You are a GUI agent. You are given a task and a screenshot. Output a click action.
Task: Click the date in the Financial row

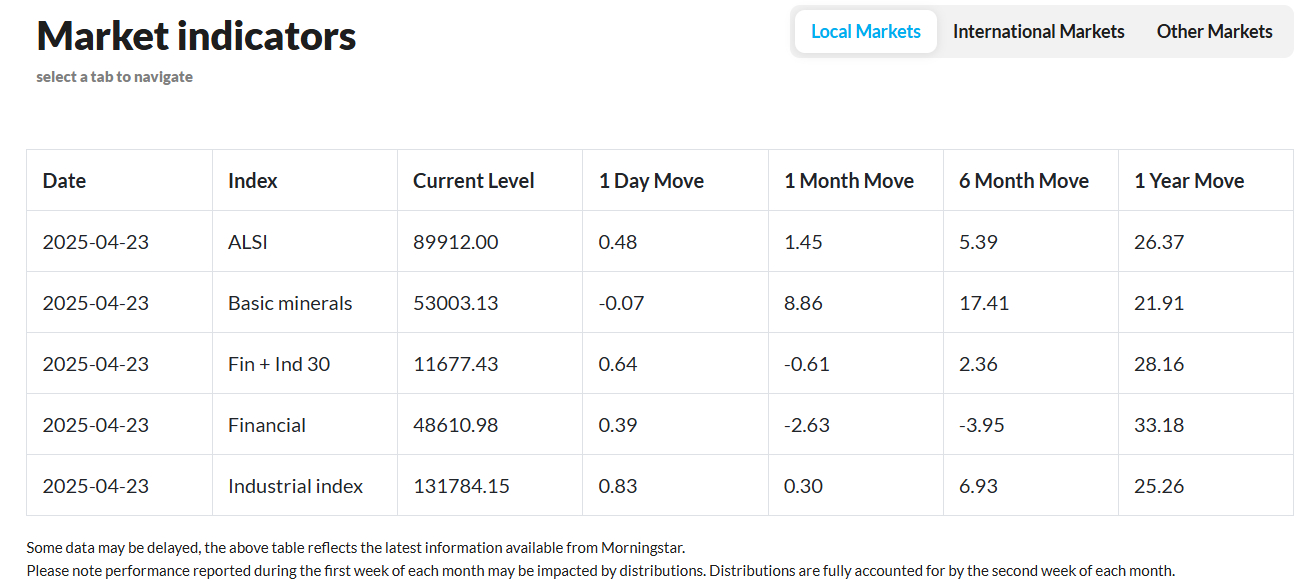(95, 425)
